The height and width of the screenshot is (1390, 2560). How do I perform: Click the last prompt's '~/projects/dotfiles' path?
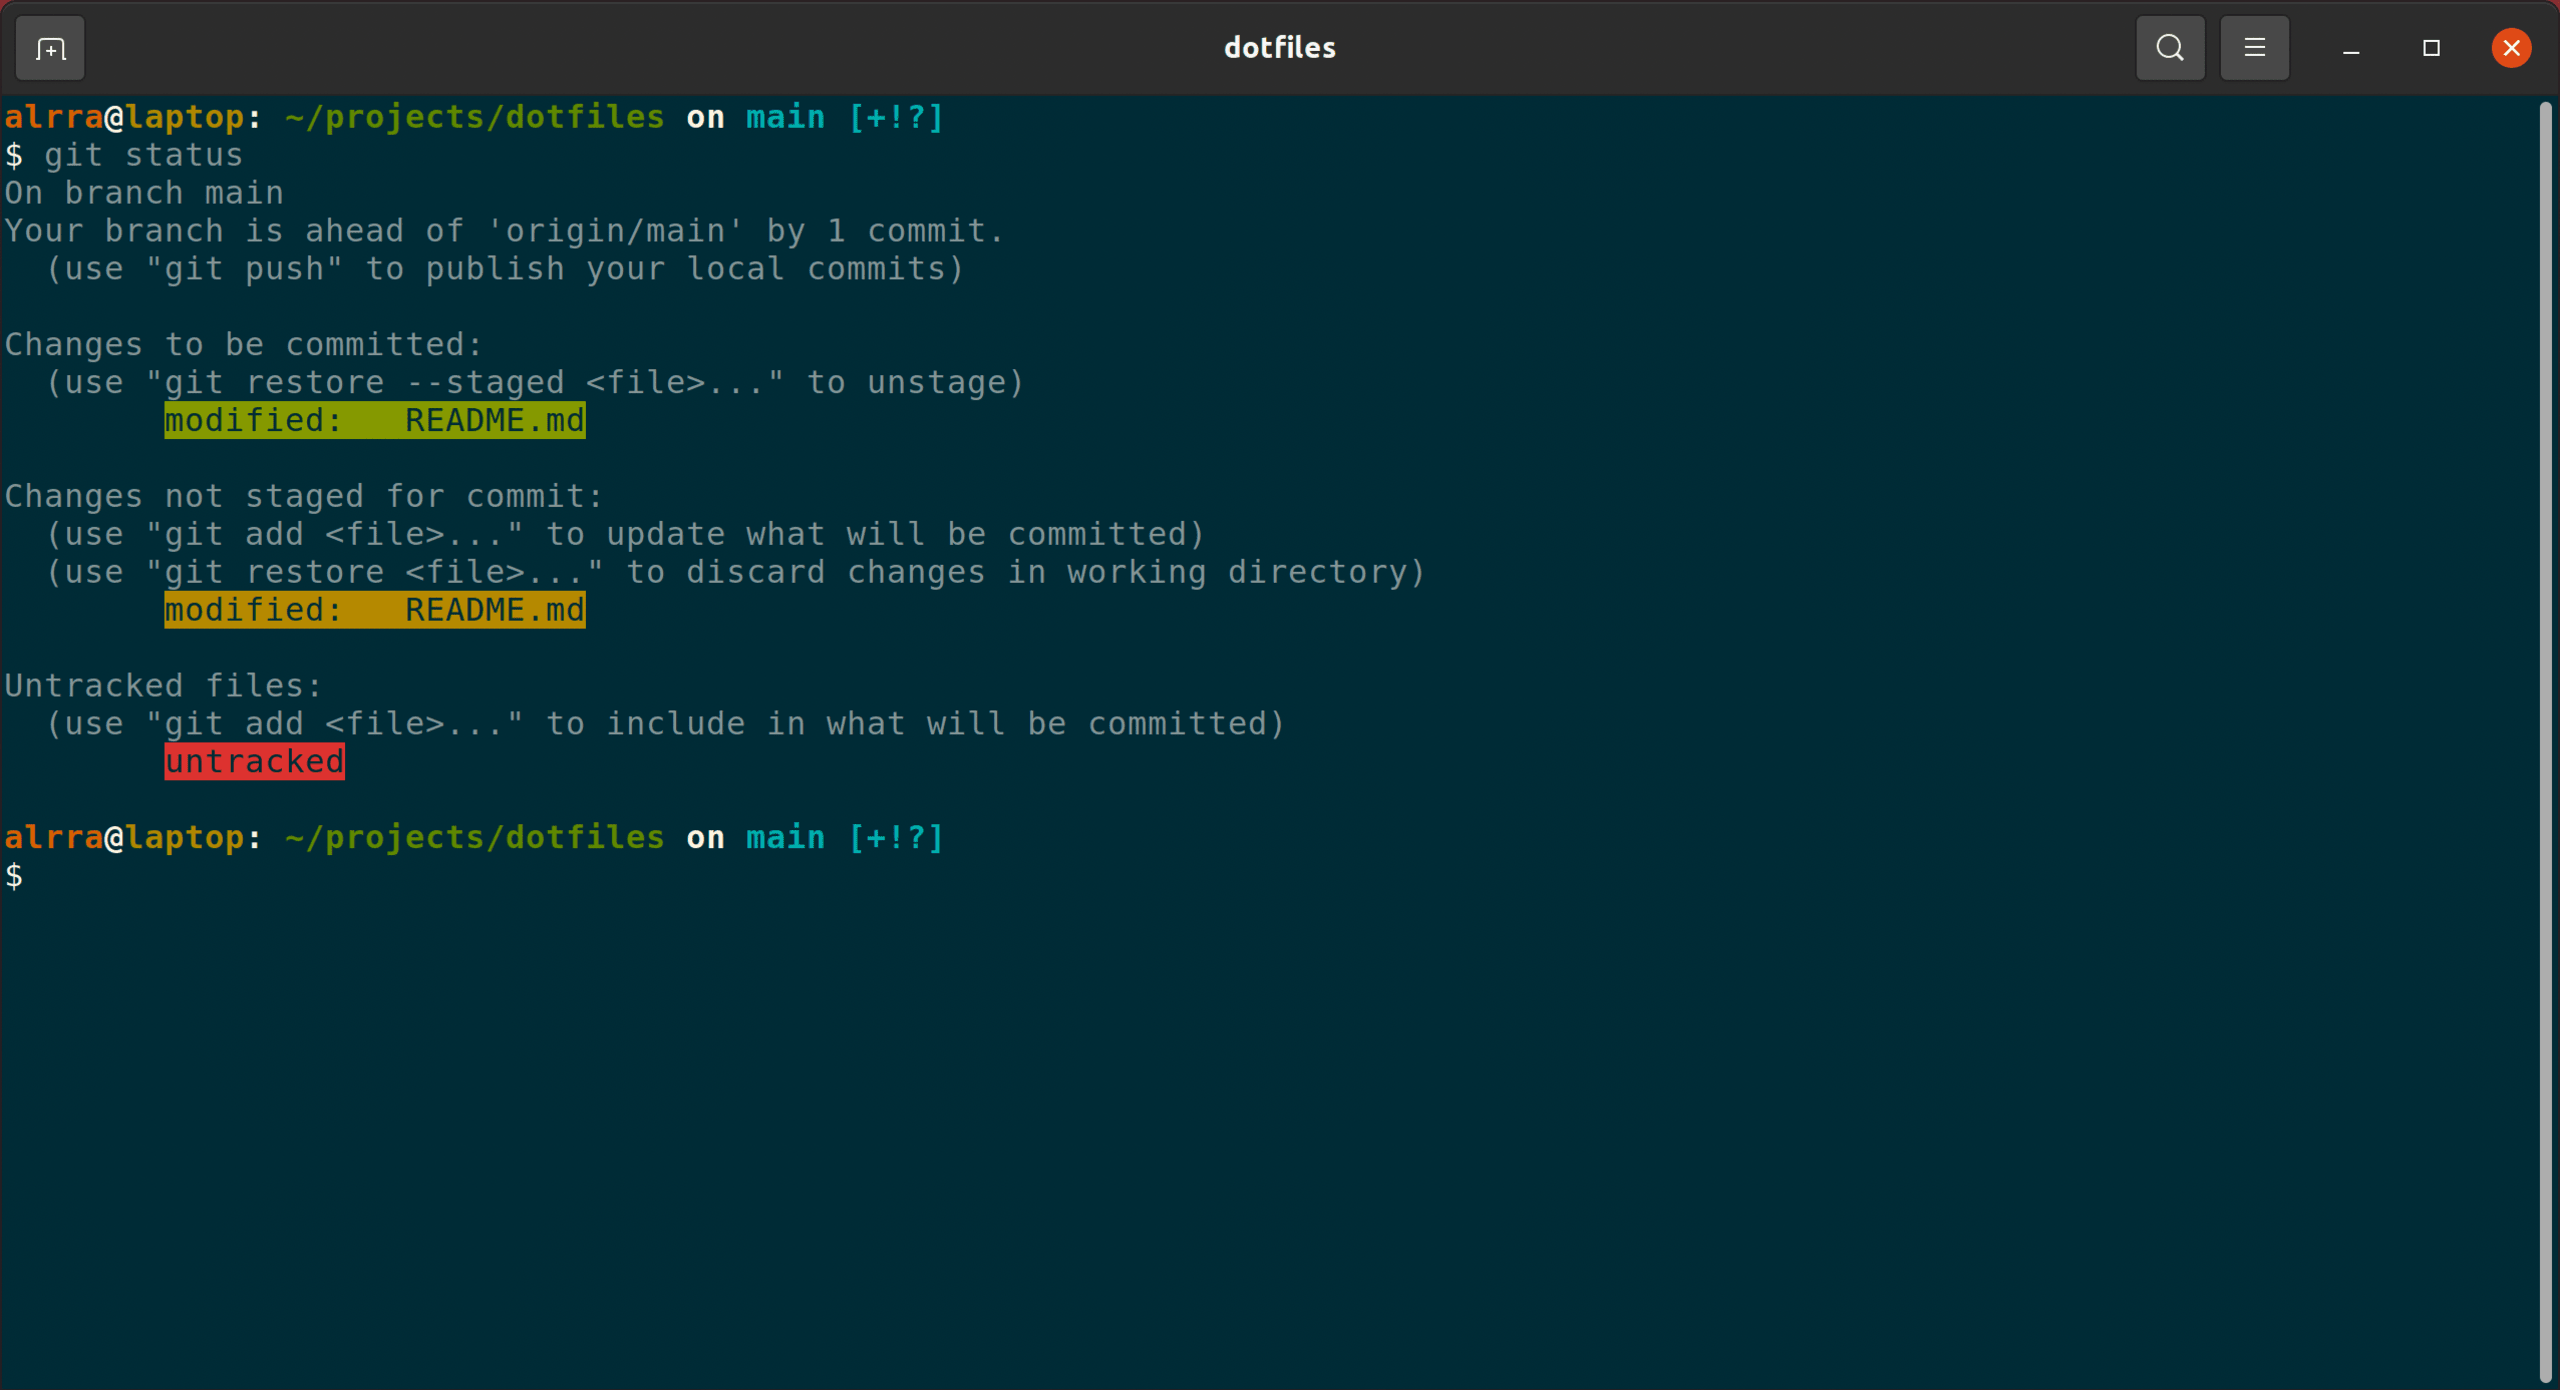(x=475, y=837)
